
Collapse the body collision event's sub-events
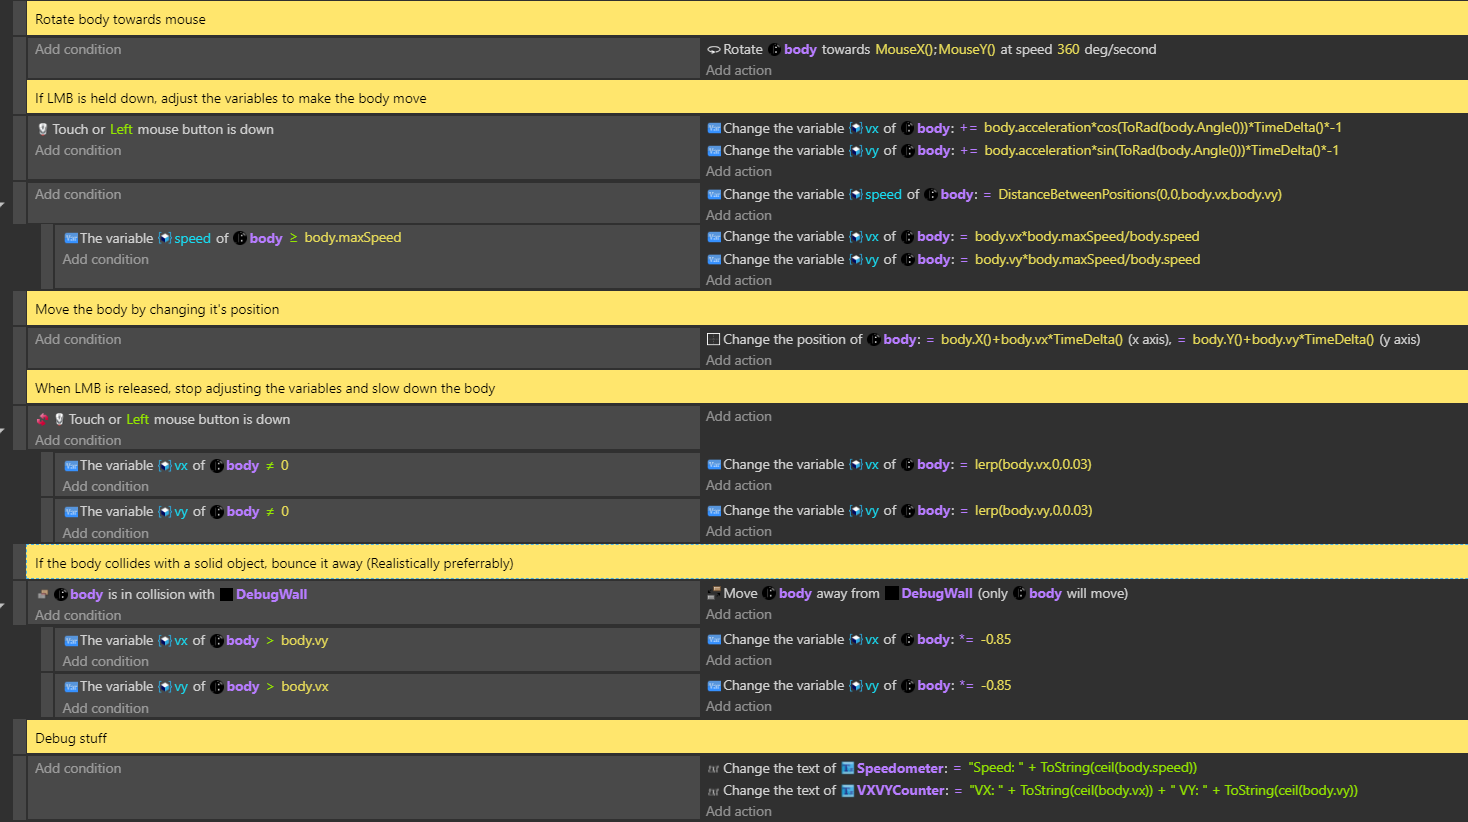coord(3,605)
